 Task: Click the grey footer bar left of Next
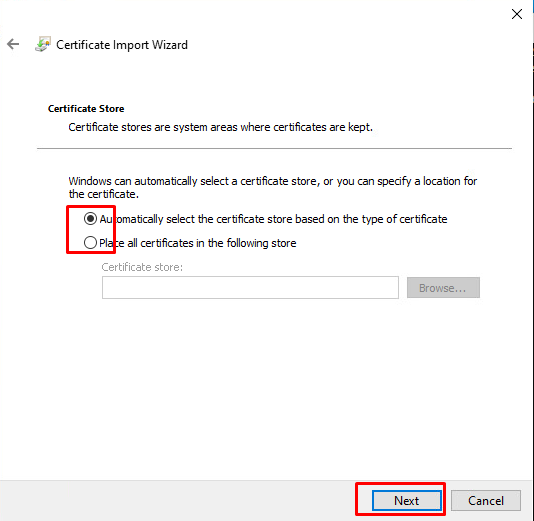coord(177,501)
